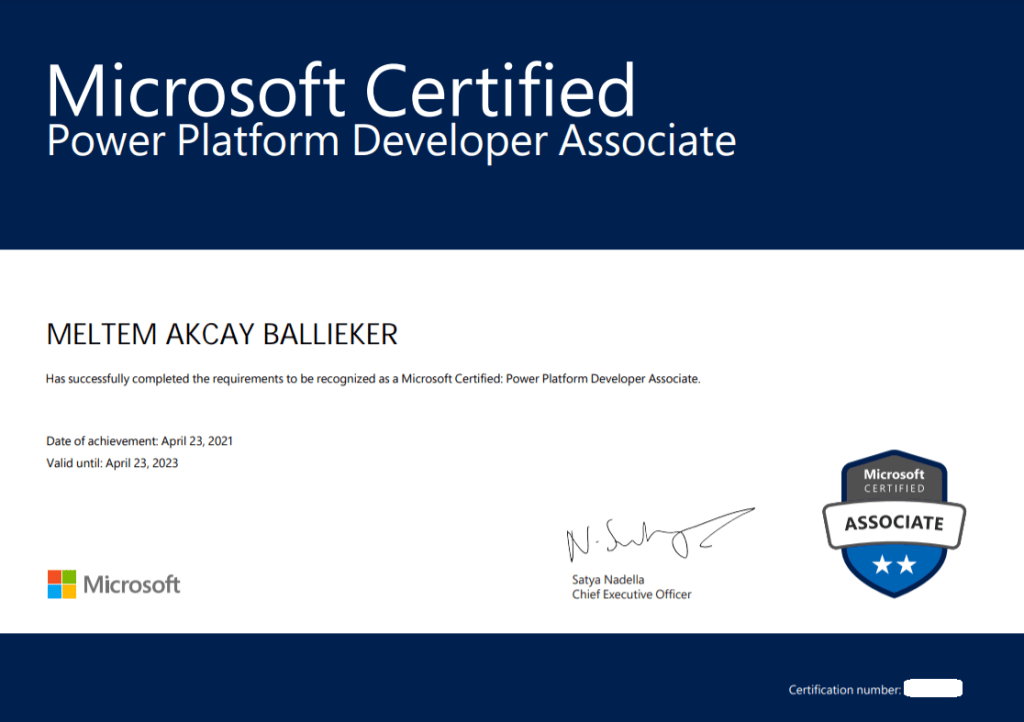Click the four-color Microsoft logo squares
Viewport: 1024px width, 722px height.
tap(62, 584)
